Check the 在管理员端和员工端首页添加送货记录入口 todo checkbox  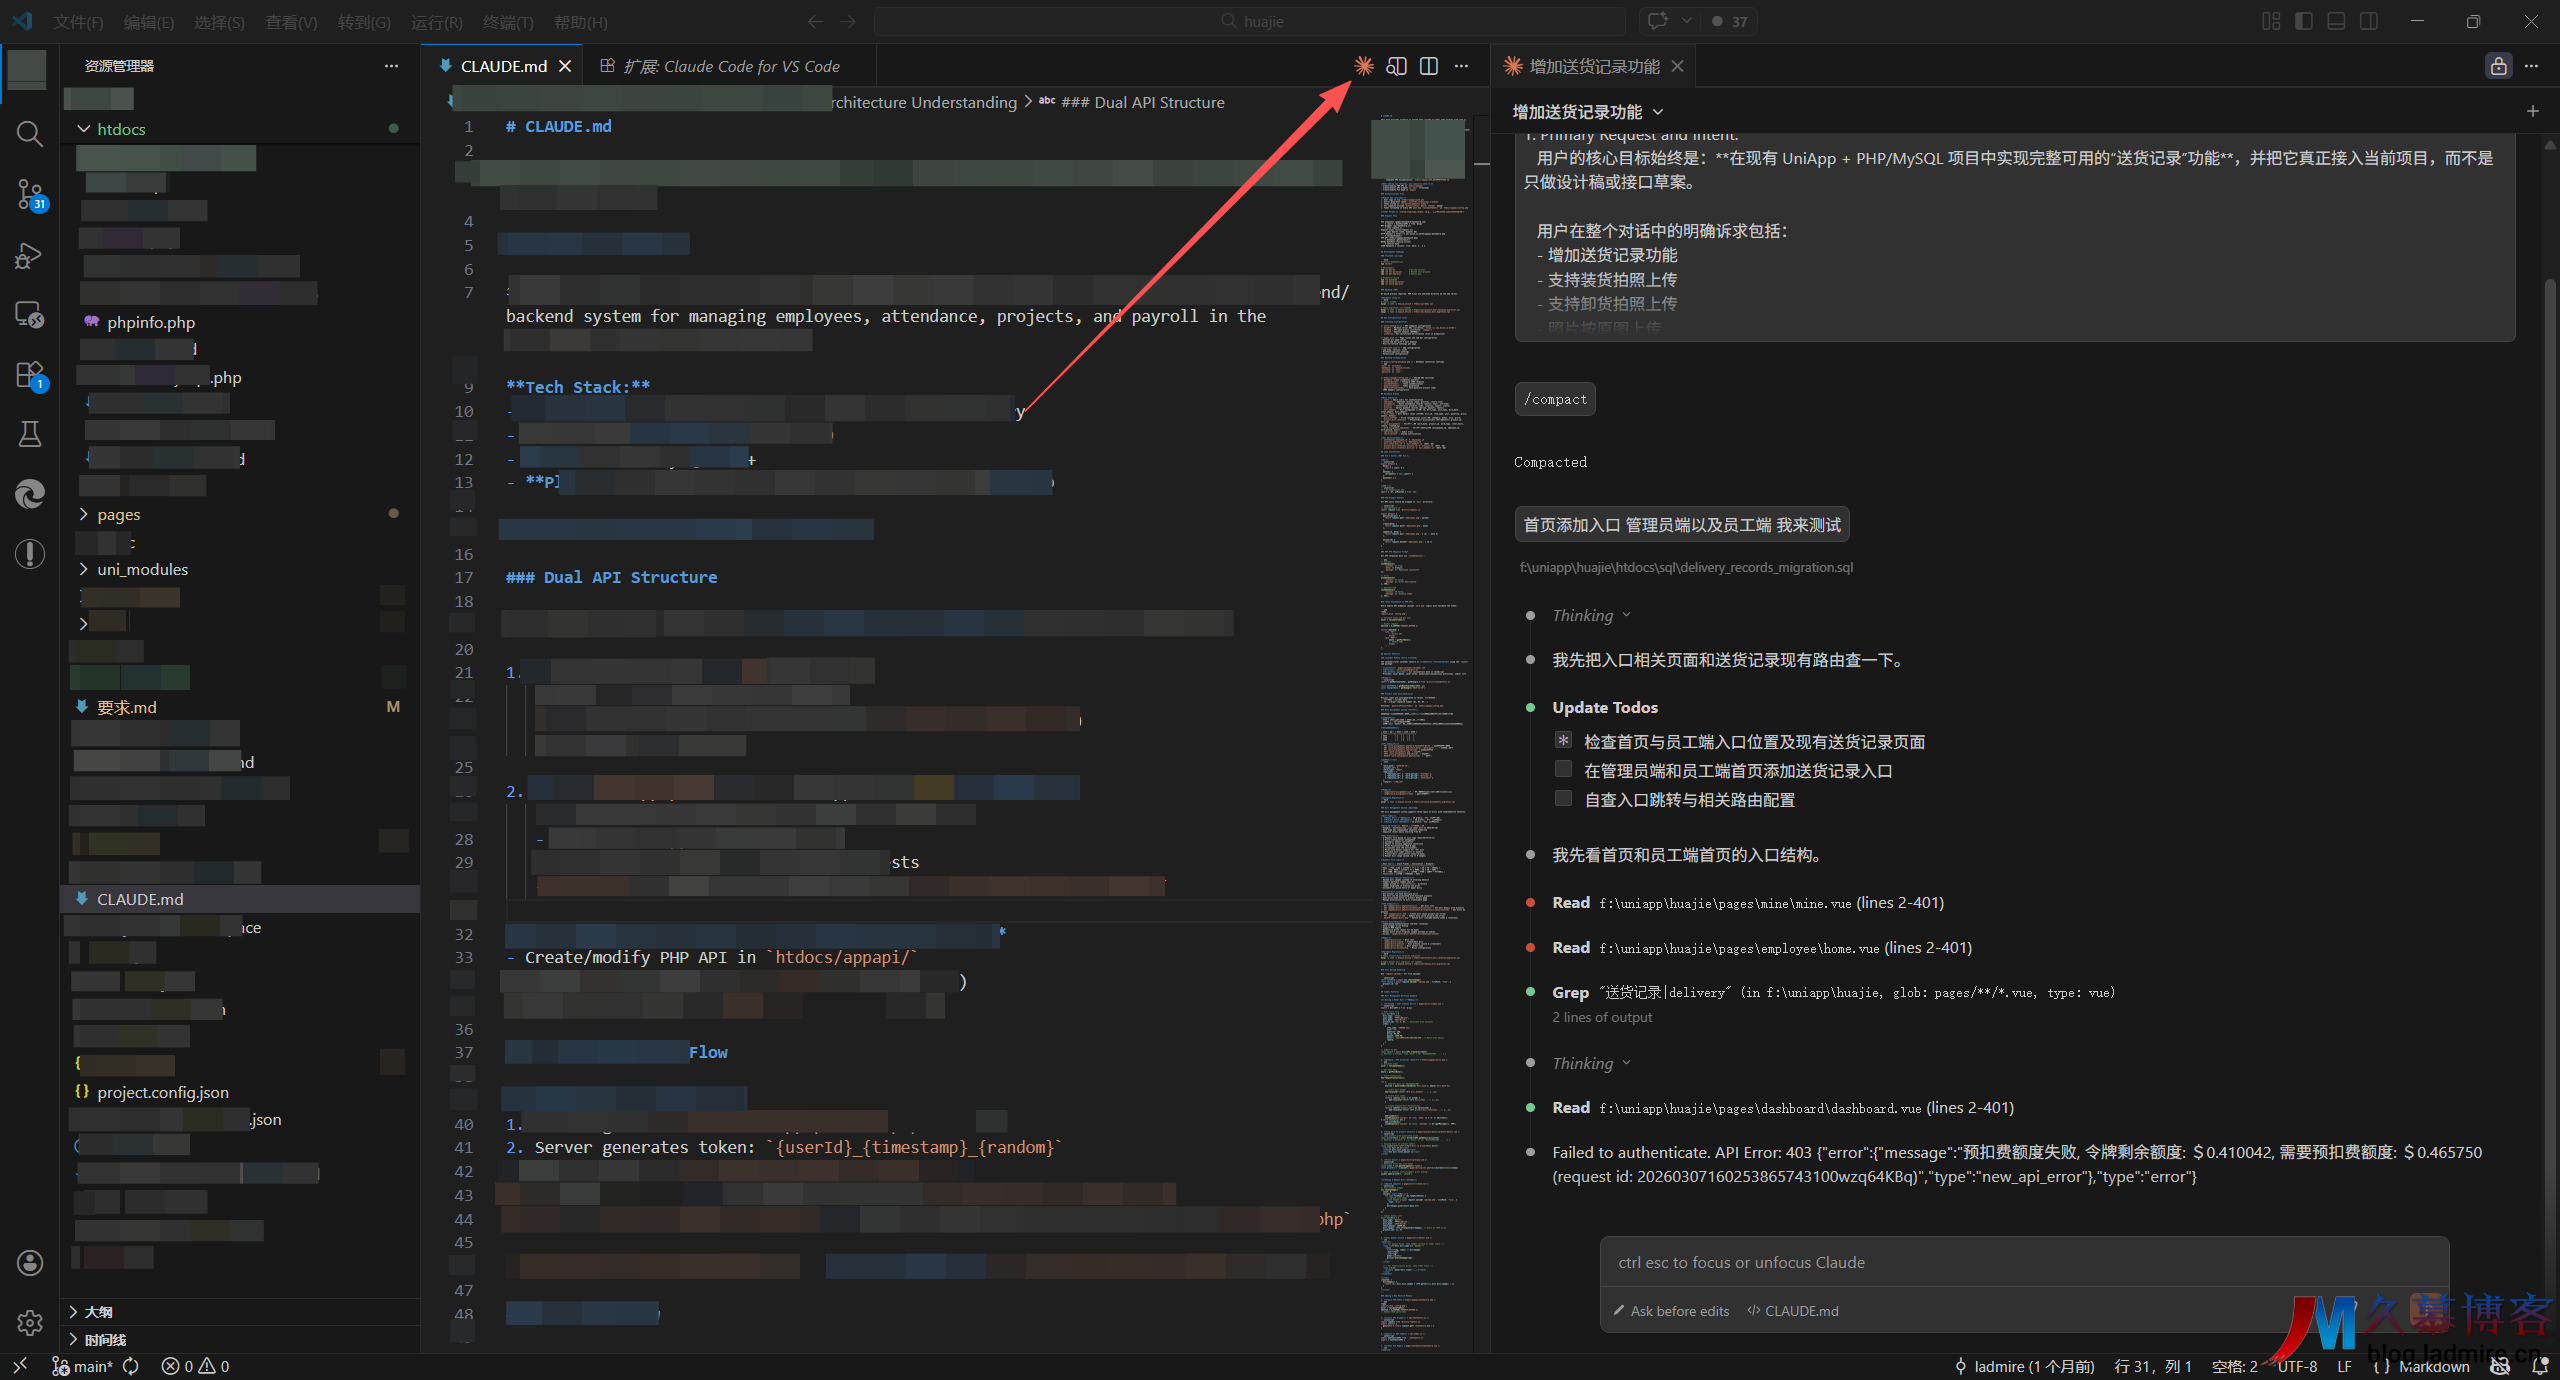1563,769
